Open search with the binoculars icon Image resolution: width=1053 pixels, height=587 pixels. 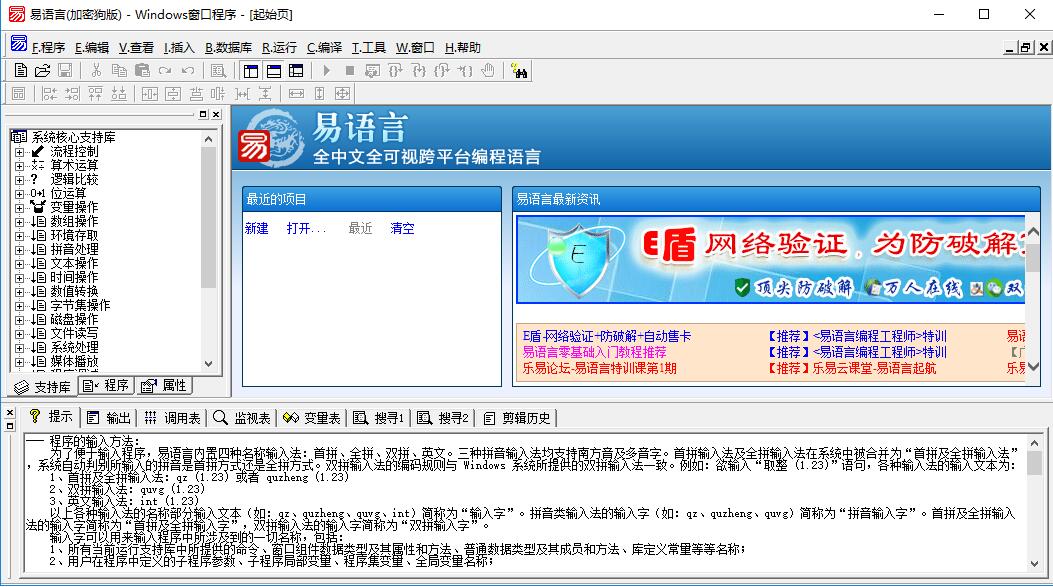pyautogui.click(x=521, y=70)
